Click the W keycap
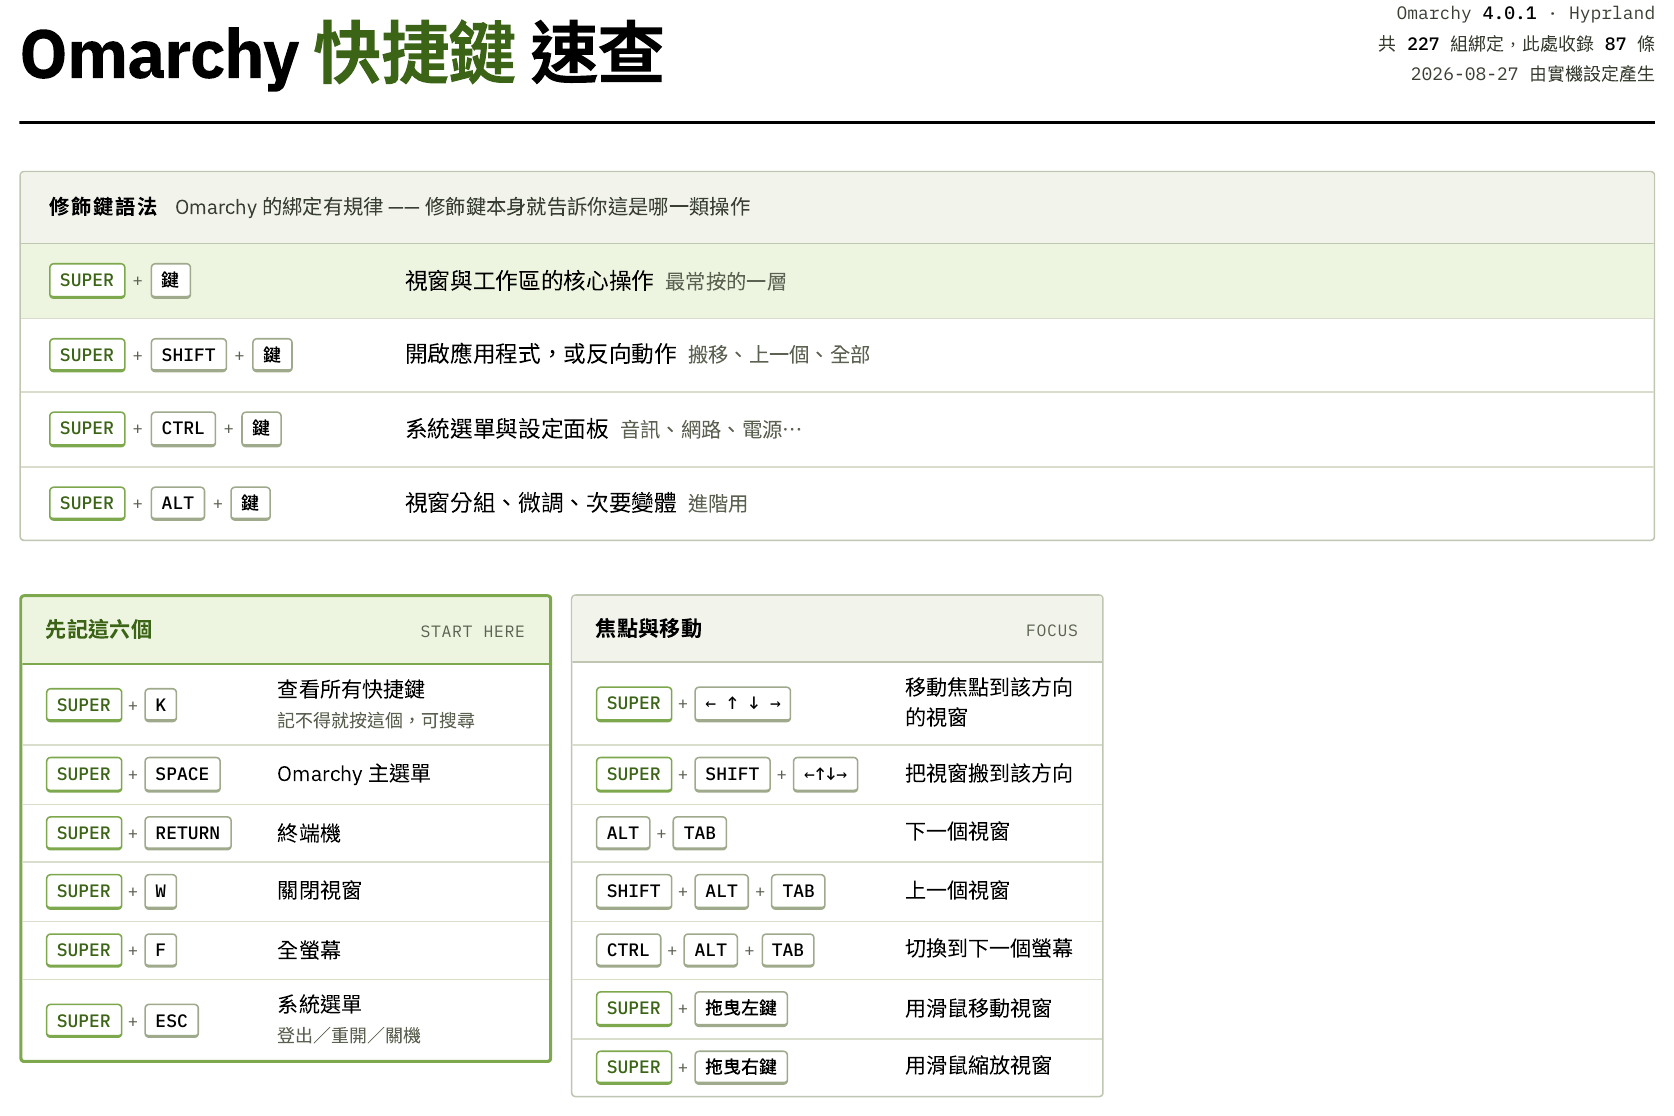 click(x=161, y=891)
